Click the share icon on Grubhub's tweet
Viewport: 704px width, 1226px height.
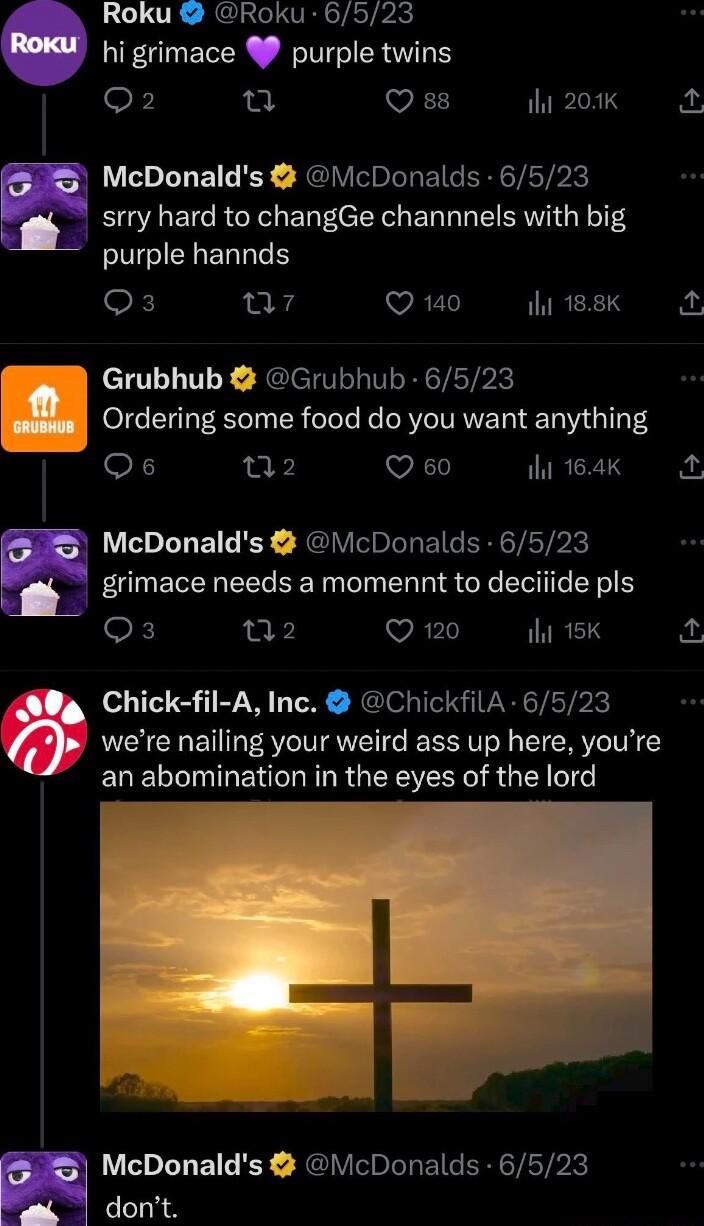688,466
